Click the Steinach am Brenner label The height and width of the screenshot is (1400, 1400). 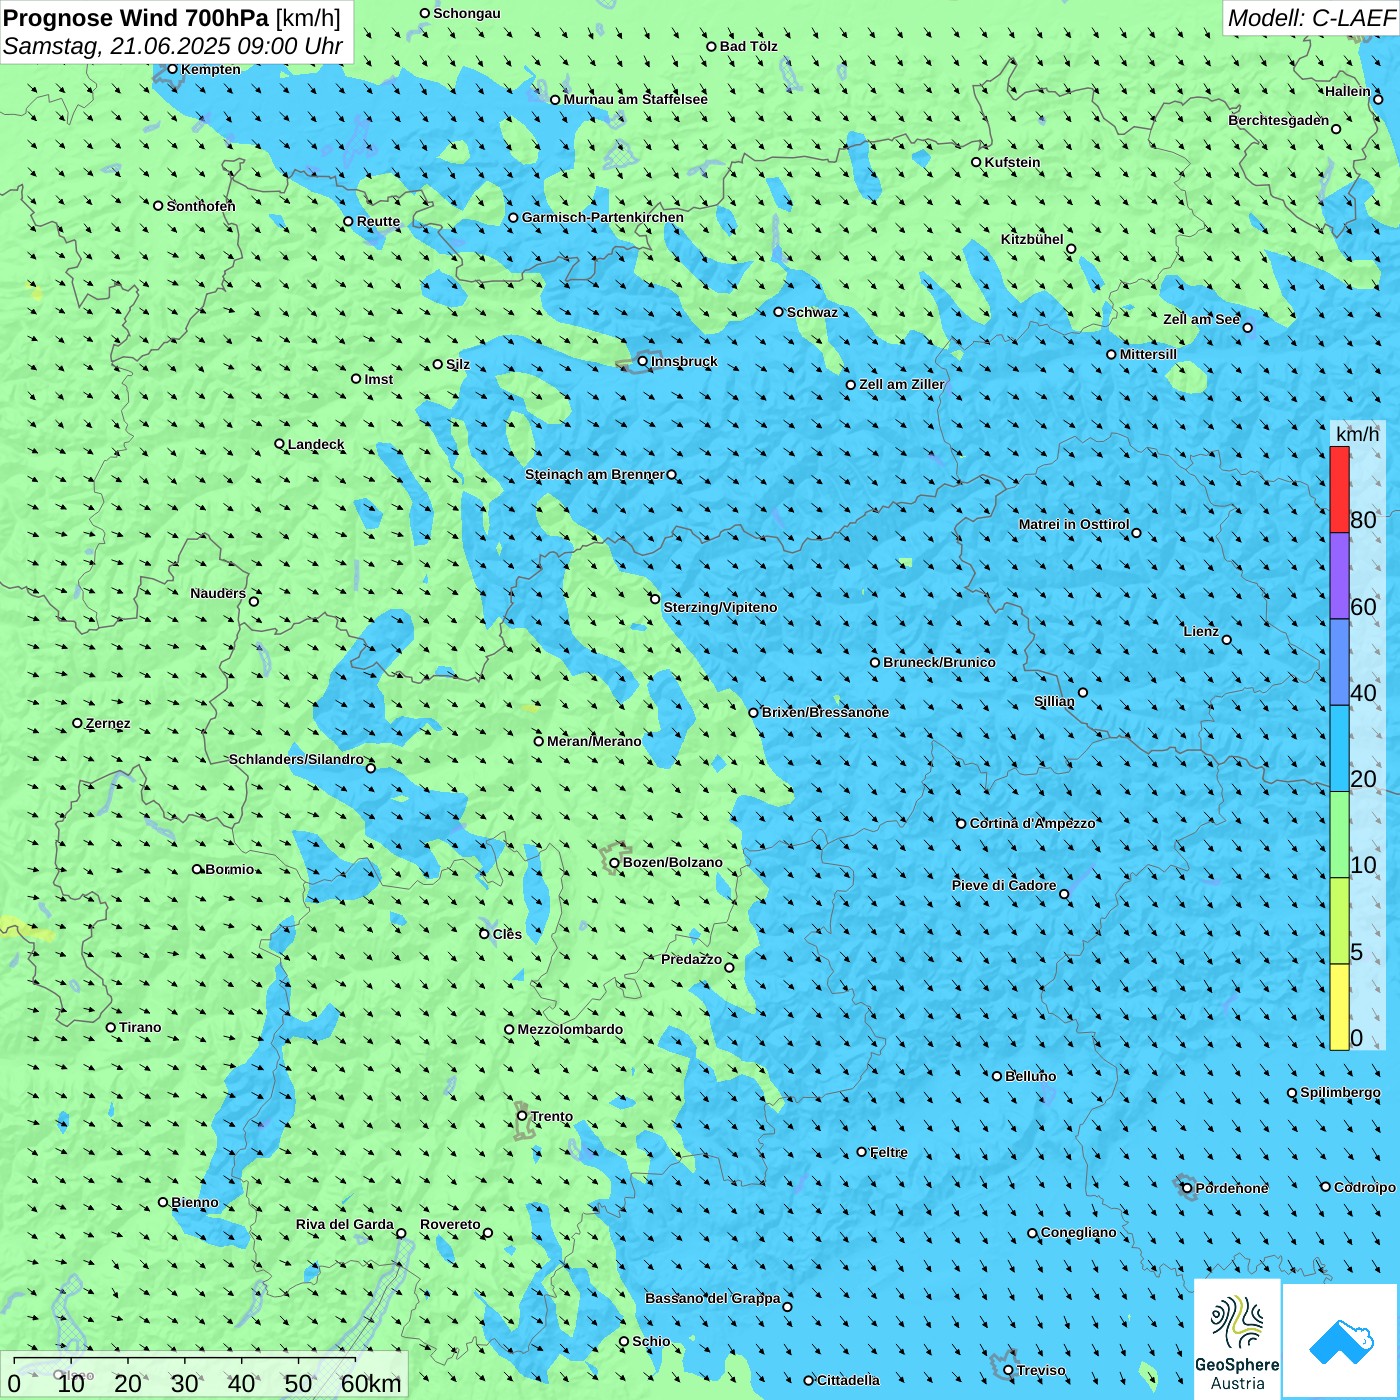(595, 474)
